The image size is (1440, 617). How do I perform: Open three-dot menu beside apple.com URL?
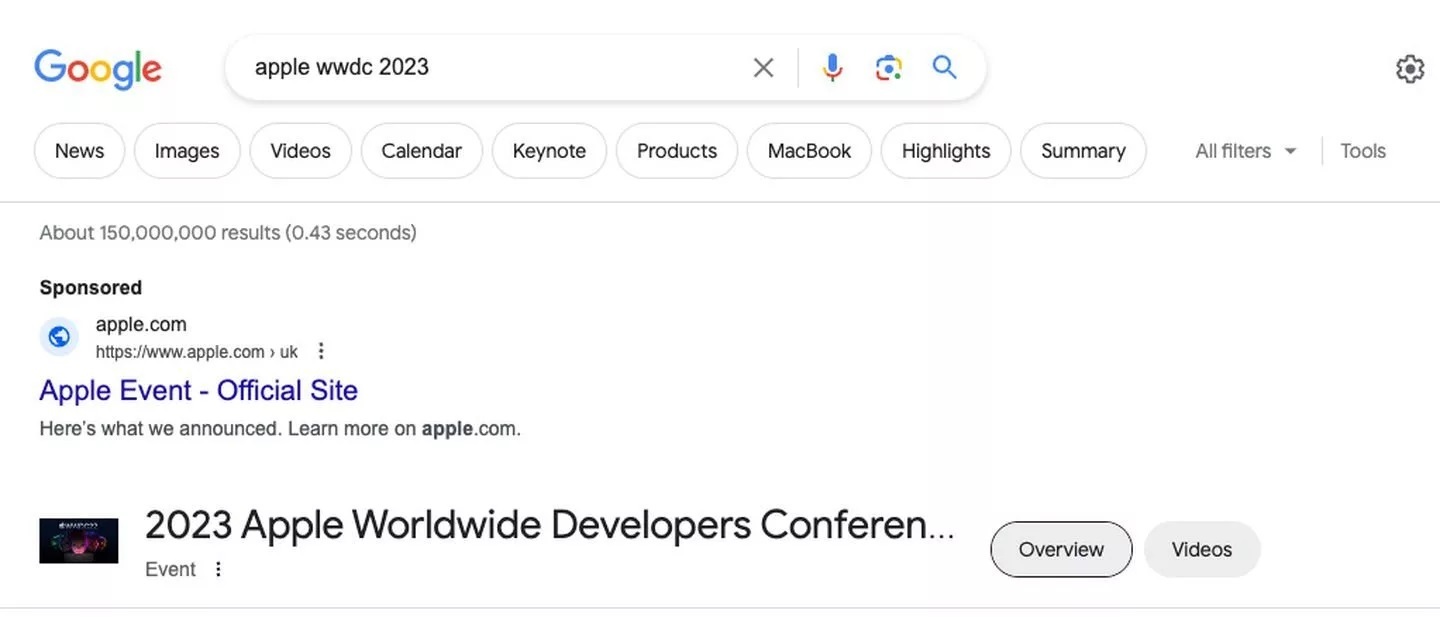[x=321, y=351]
